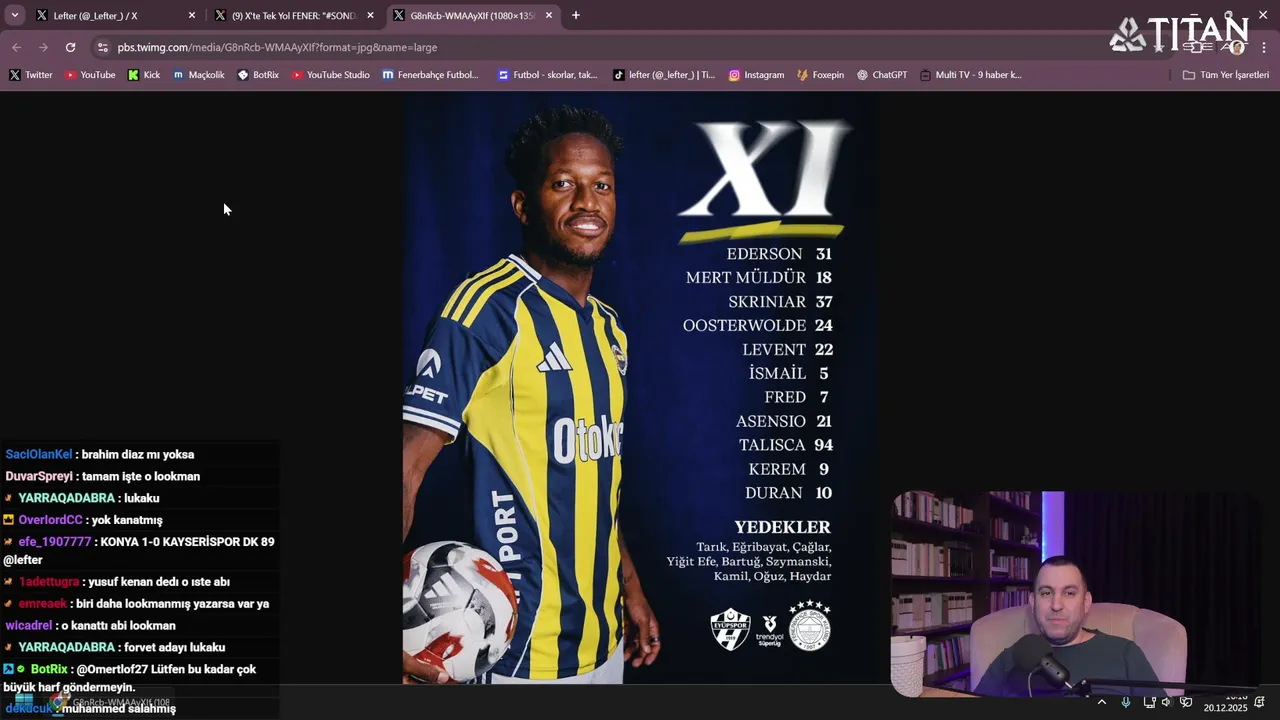The height and width of the screenshot is (720, 1280).
Task: Switch to the X'te Tek Yol FENER tab
Action: pyautogui.click(x=293, y=16)
